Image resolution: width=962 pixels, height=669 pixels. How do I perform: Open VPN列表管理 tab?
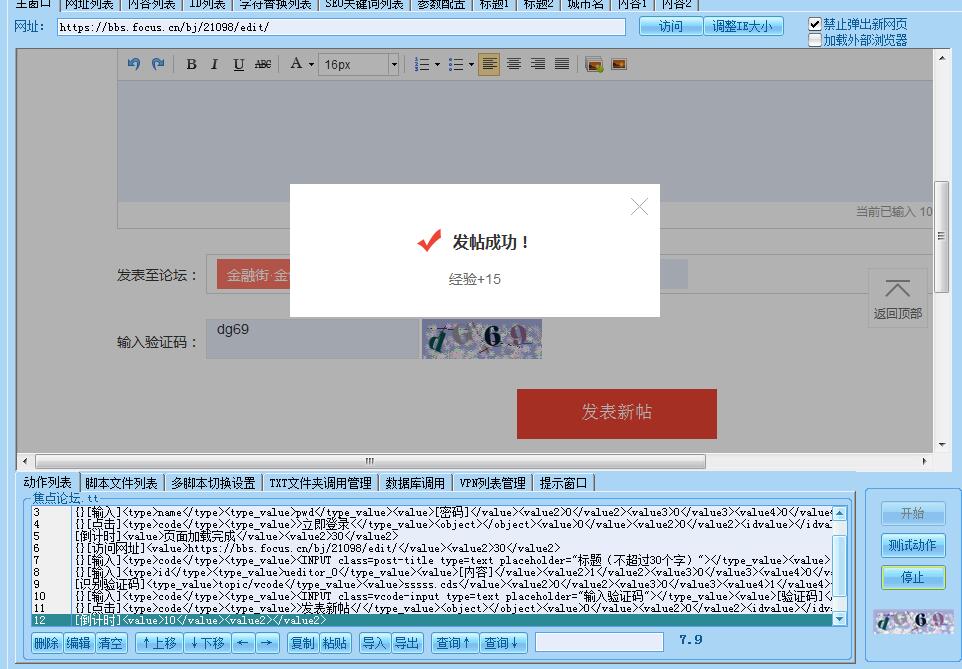coord(493,483)
